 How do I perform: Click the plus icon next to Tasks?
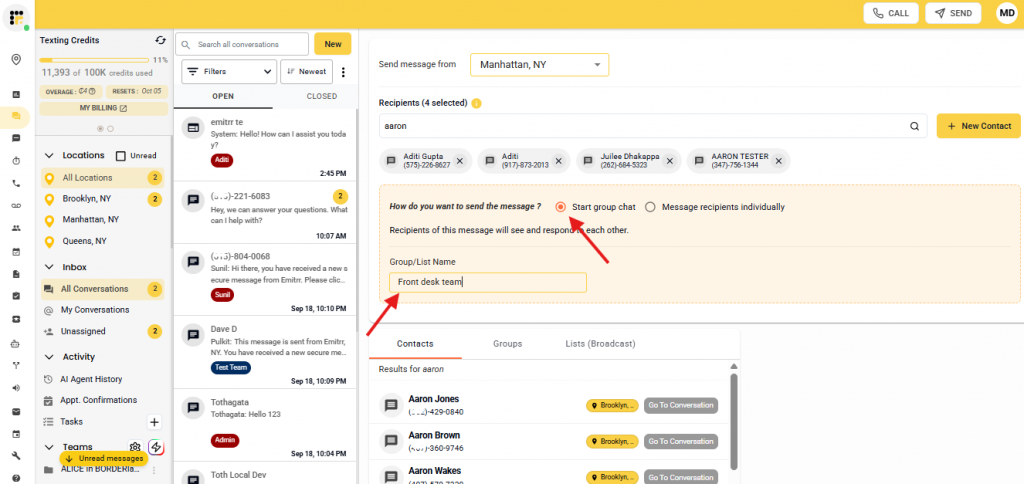154,422
